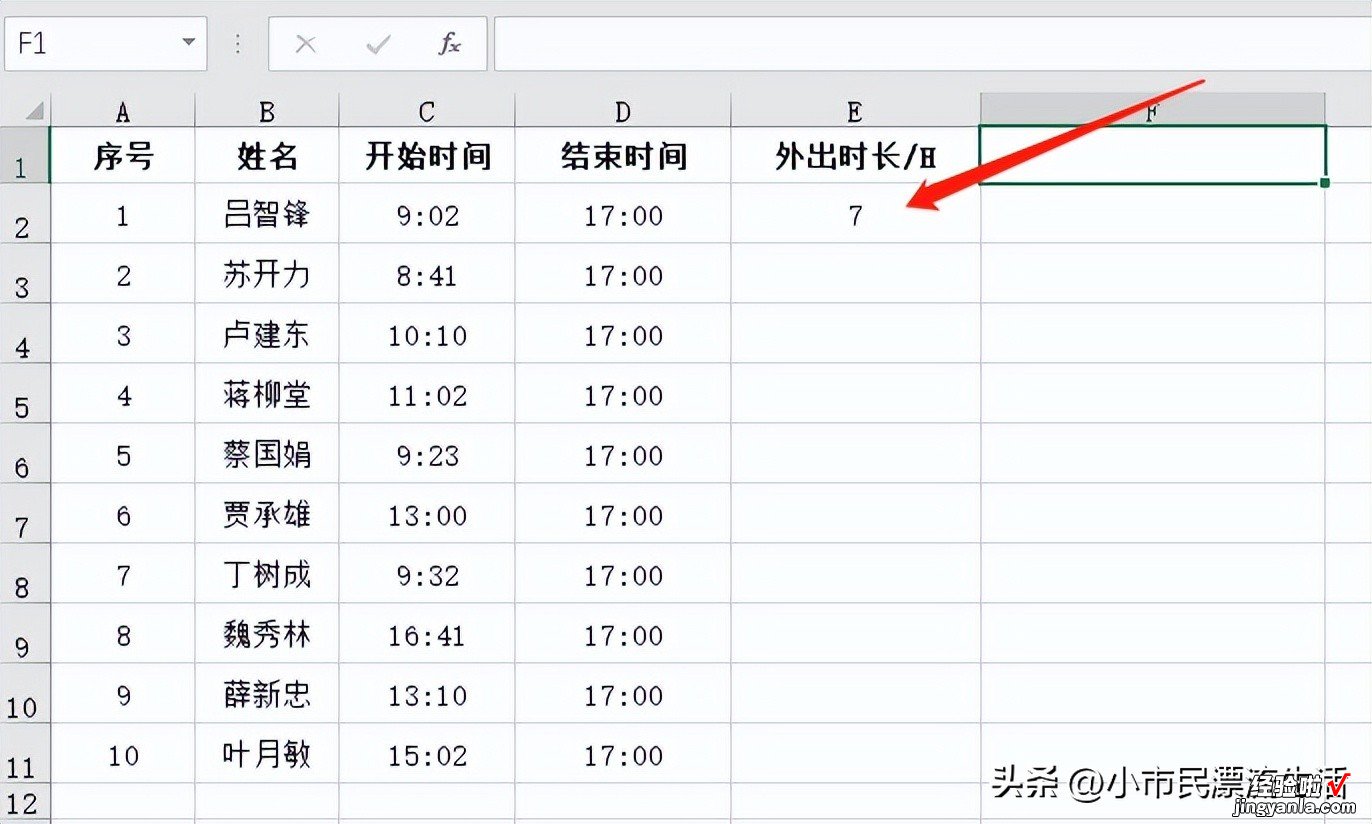Select cell with name 叶月敏
The height and width of the screenshot is (824, 1372).
click(267, 754)
